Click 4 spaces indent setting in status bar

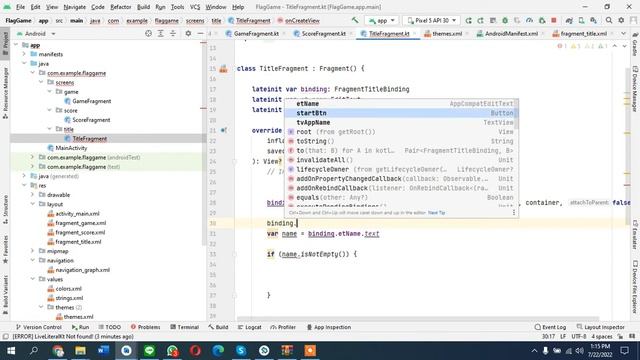[602, 336]
